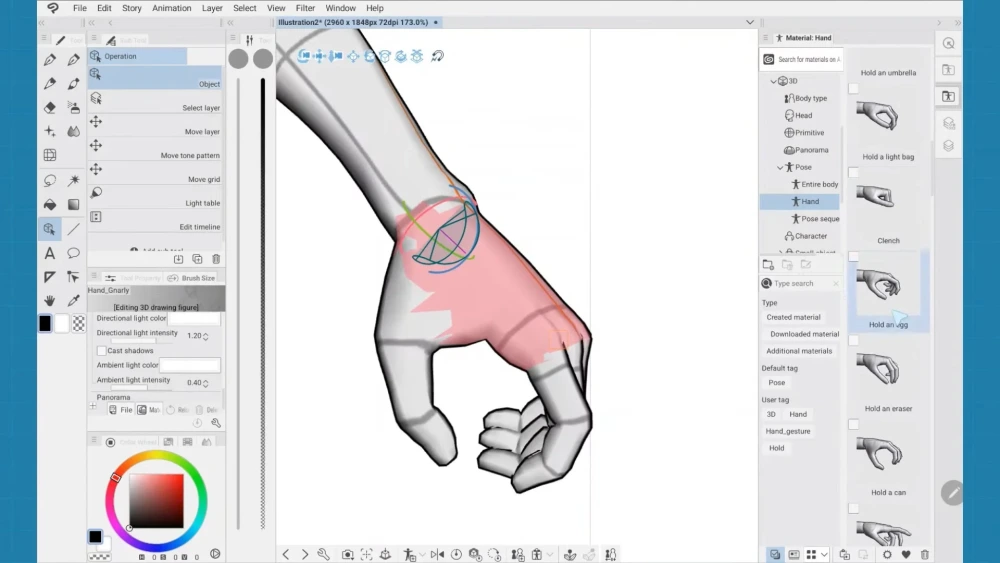Click the Hand_gesture user tag
The height and width of the screenshot is (563, 1000).
point(788,431)
